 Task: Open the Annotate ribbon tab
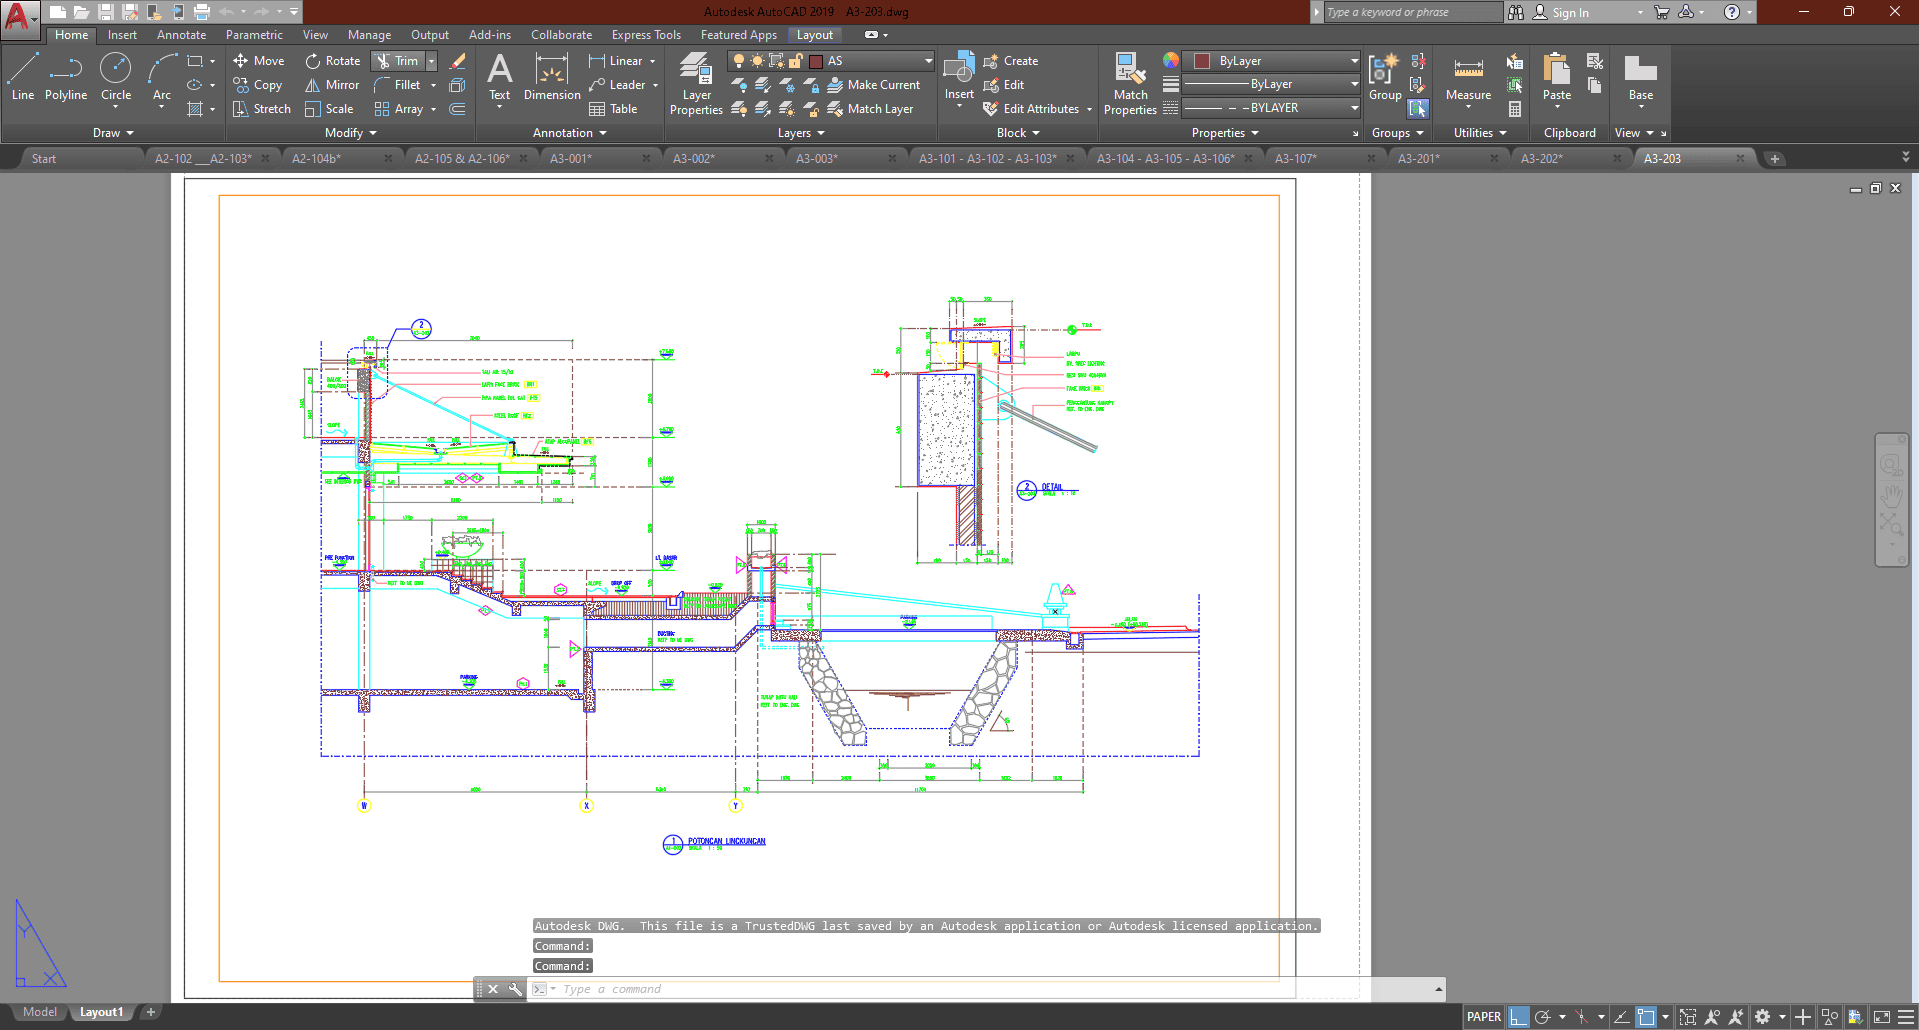coord(181,35)
